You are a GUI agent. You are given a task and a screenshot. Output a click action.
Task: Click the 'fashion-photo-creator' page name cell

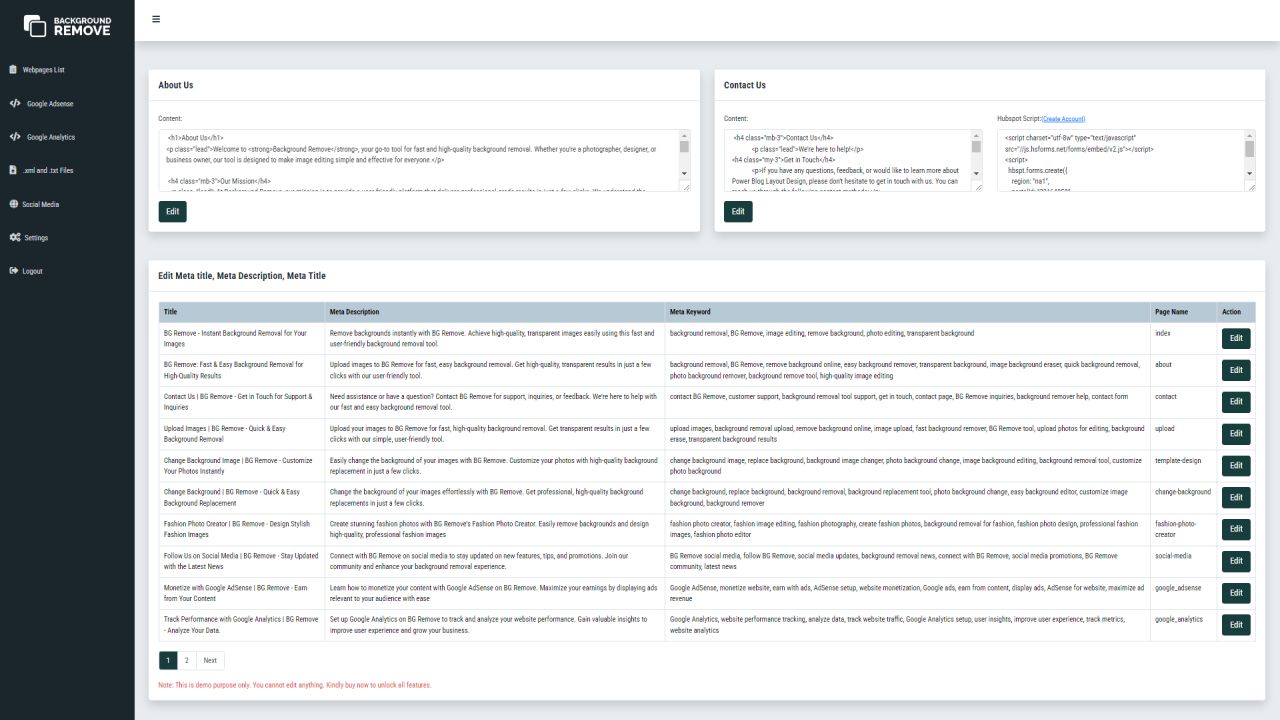1182,528
